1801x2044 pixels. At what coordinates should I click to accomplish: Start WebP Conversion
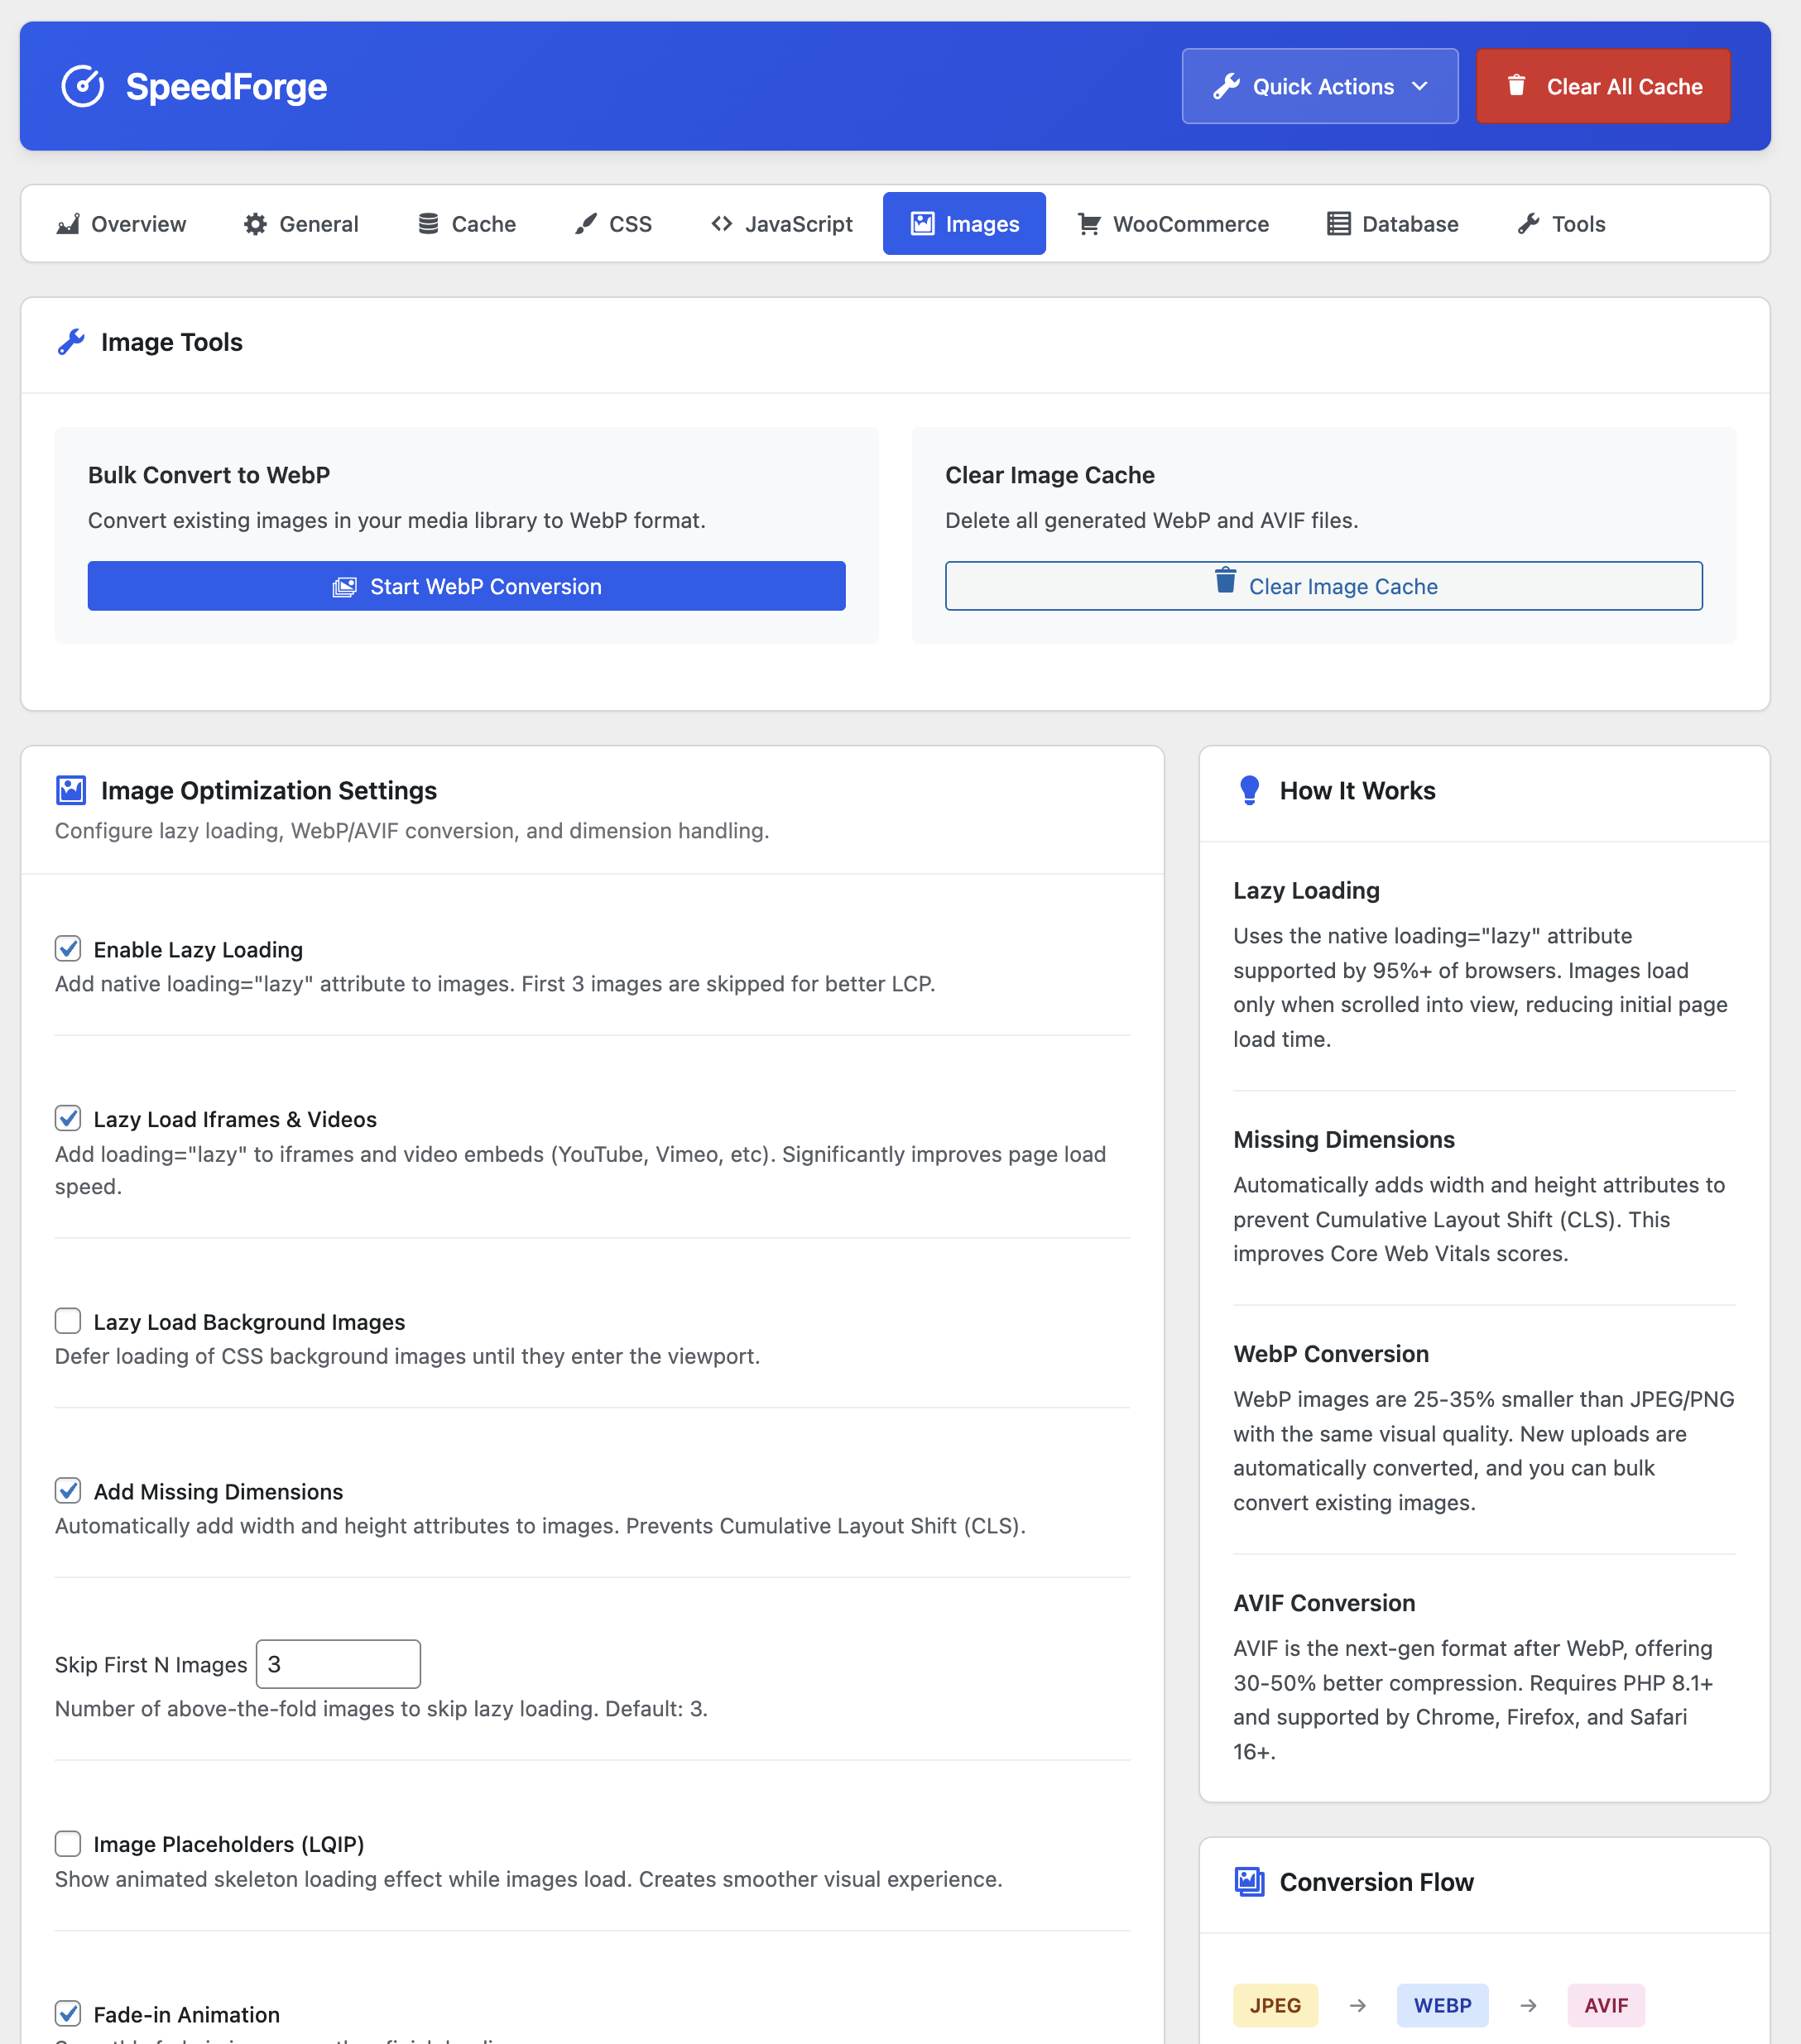[x=466, y=586]
